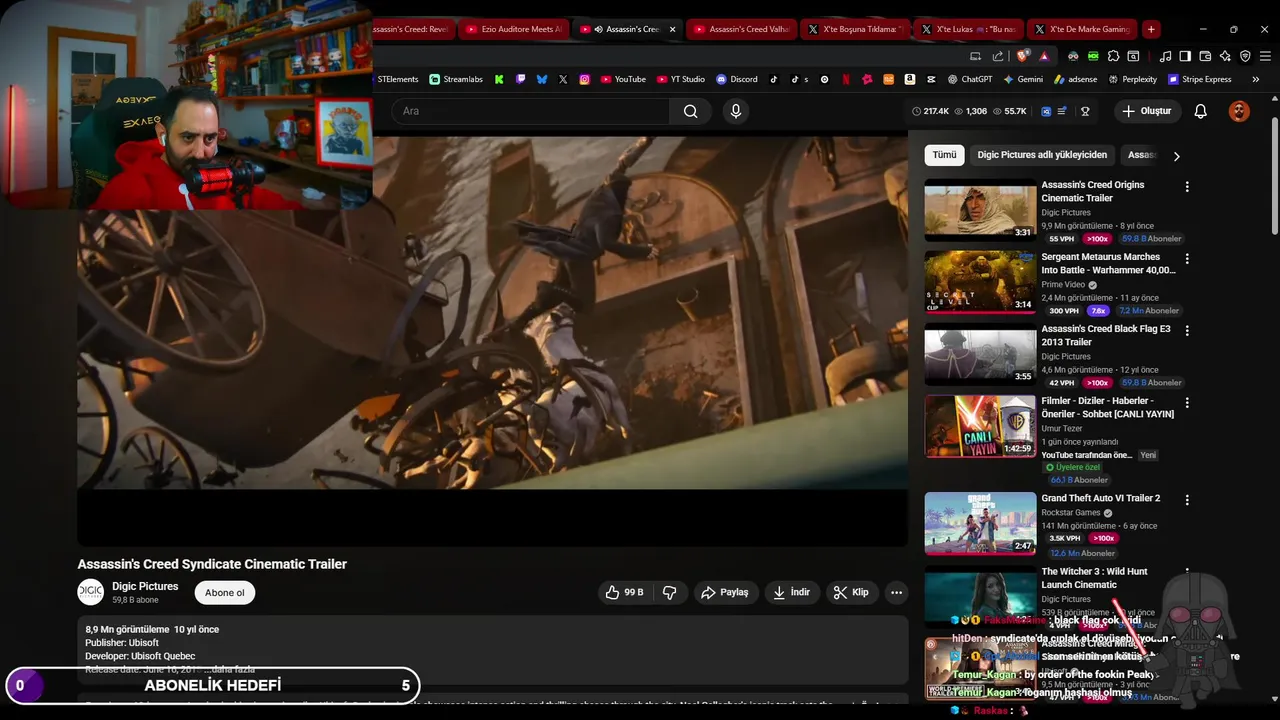
Task: Open Brave VPN shield icon
Action: [x=1245, y=56]
